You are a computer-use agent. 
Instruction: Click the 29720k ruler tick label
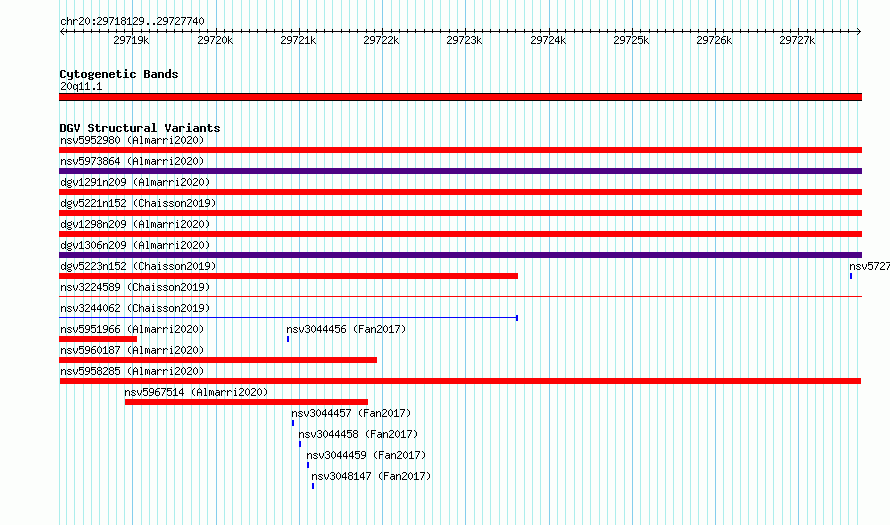215,40
